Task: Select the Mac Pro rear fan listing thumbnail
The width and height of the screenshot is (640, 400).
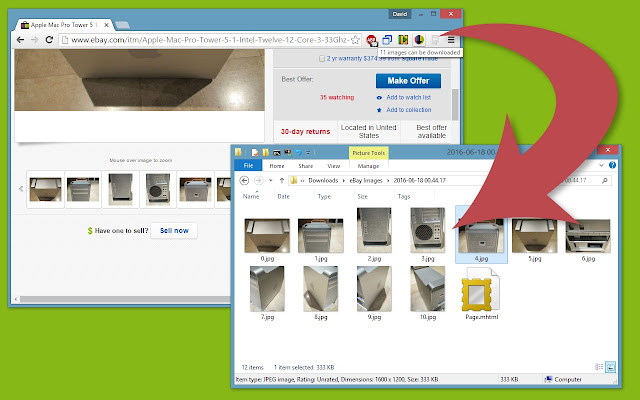Action: click(x=158, y=189)
